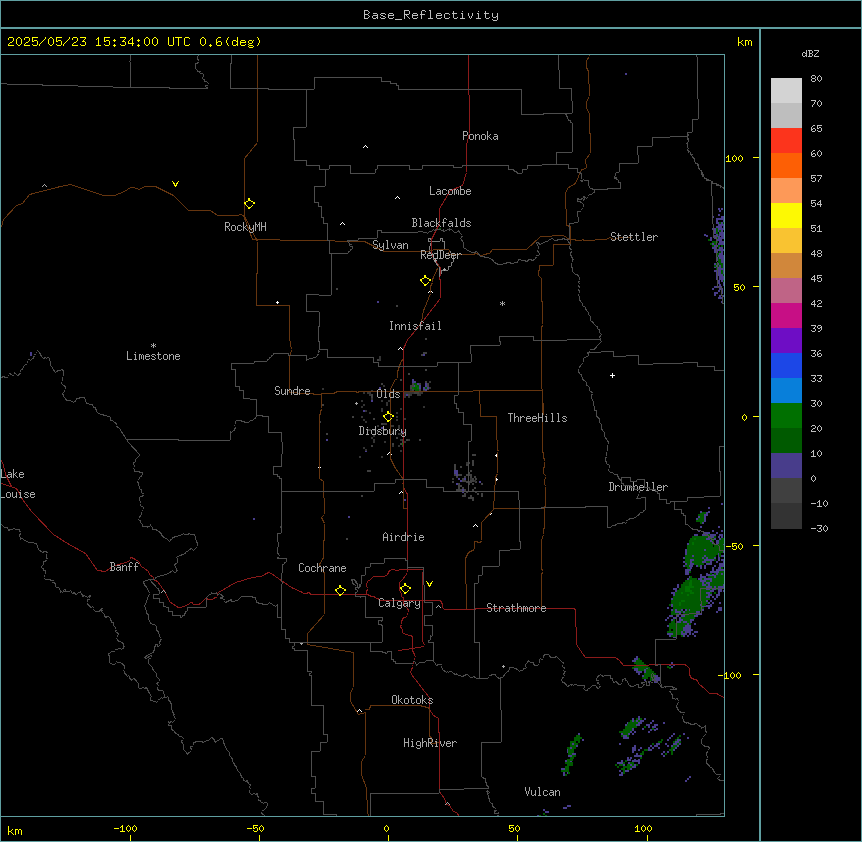Click the HighRiver label
This screenshot has width=862, height=842.
tap(430, 743)
